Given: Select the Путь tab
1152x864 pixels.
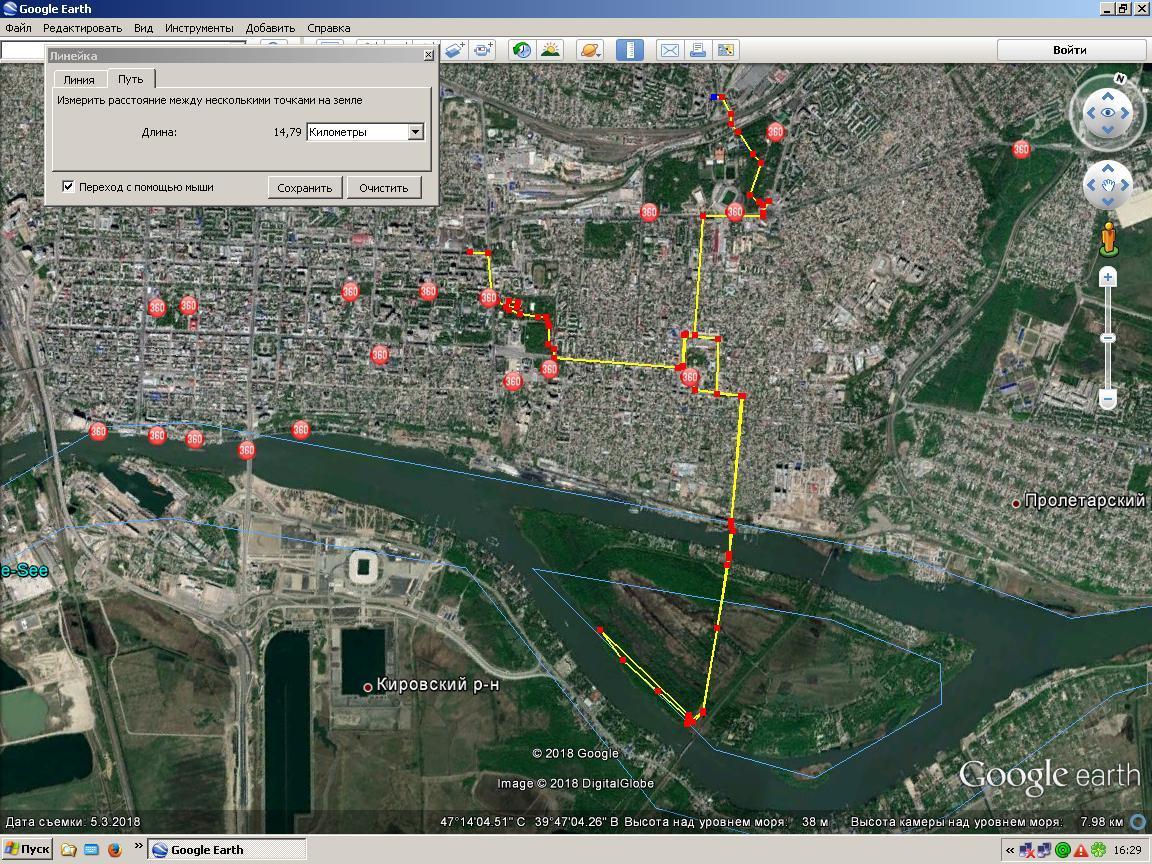Looking at the screenshot, I should 130,79.
